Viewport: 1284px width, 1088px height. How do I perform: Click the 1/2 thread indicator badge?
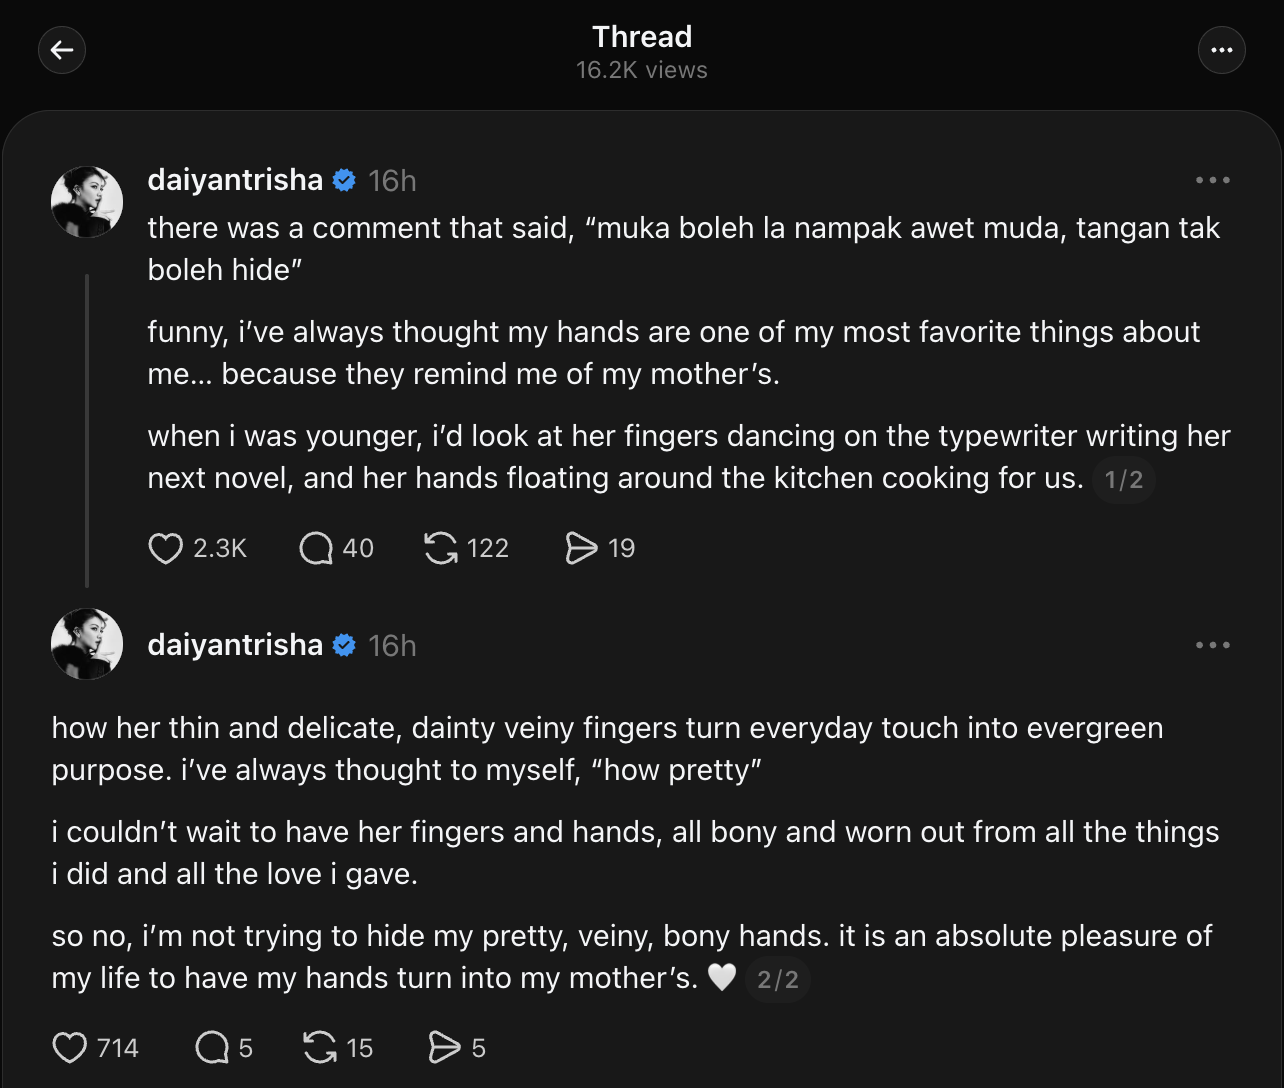(1124, 480)
